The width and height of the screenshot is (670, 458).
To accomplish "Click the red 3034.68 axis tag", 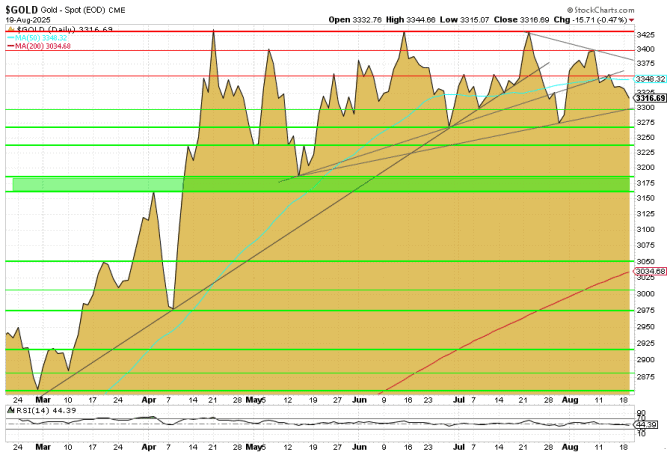I will click(649, 272).
